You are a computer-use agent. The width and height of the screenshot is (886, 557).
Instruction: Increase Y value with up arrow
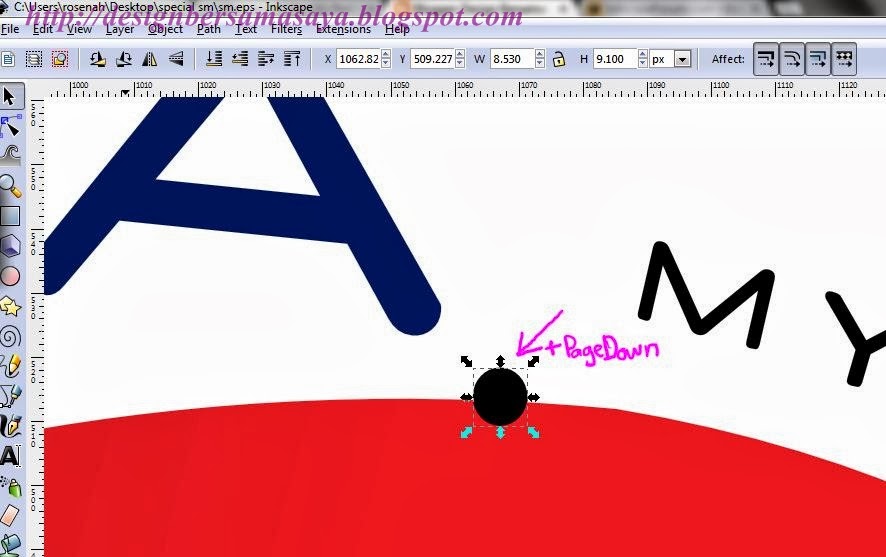[x=460, y=54]
